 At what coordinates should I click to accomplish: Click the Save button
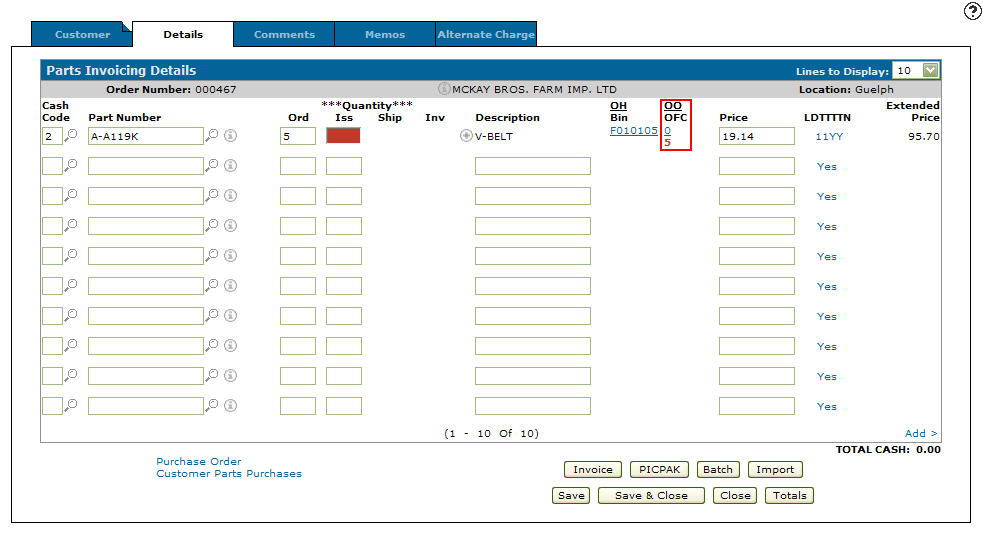point(571,495)
